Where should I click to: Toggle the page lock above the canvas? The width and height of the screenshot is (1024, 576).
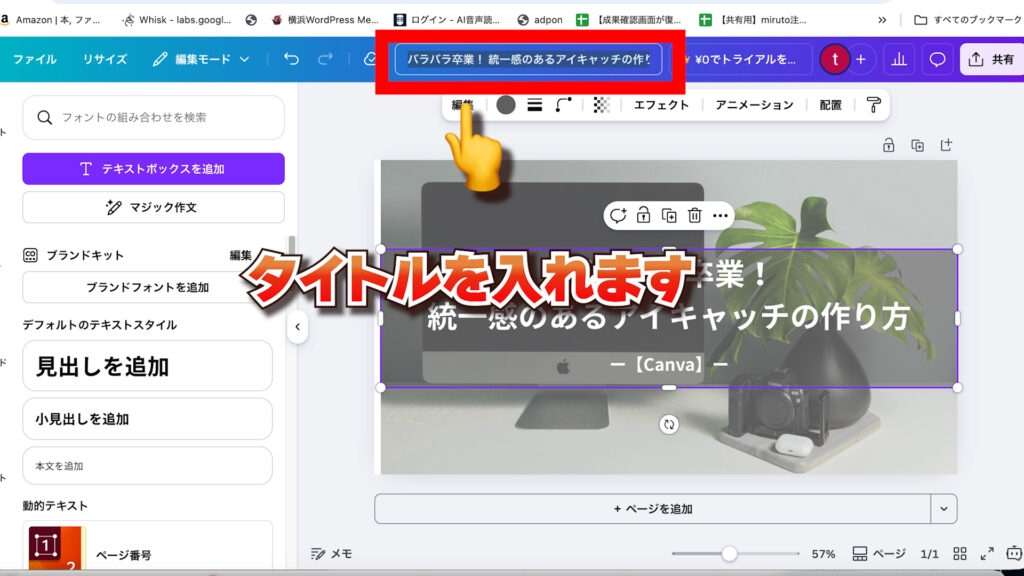pyautogui.click(x=888, y=146)
